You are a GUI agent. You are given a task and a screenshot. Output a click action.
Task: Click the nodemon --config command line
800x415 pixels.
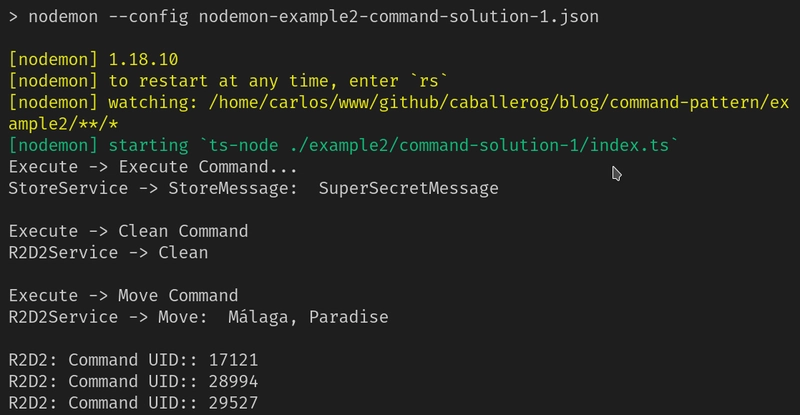pos(304,17)
